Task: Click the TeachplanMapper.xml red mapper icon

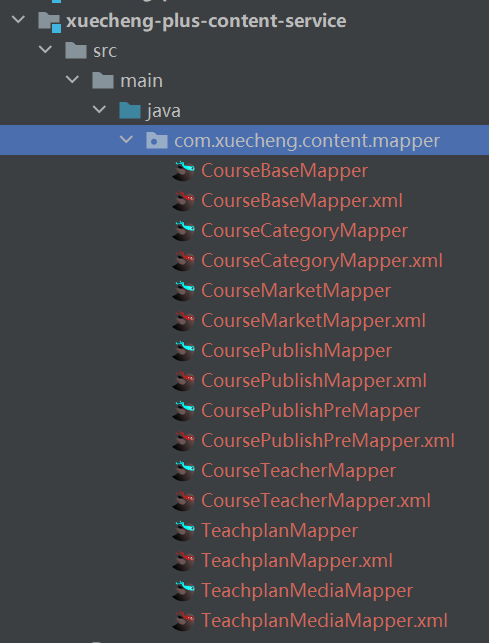Action: coord(183,561)
